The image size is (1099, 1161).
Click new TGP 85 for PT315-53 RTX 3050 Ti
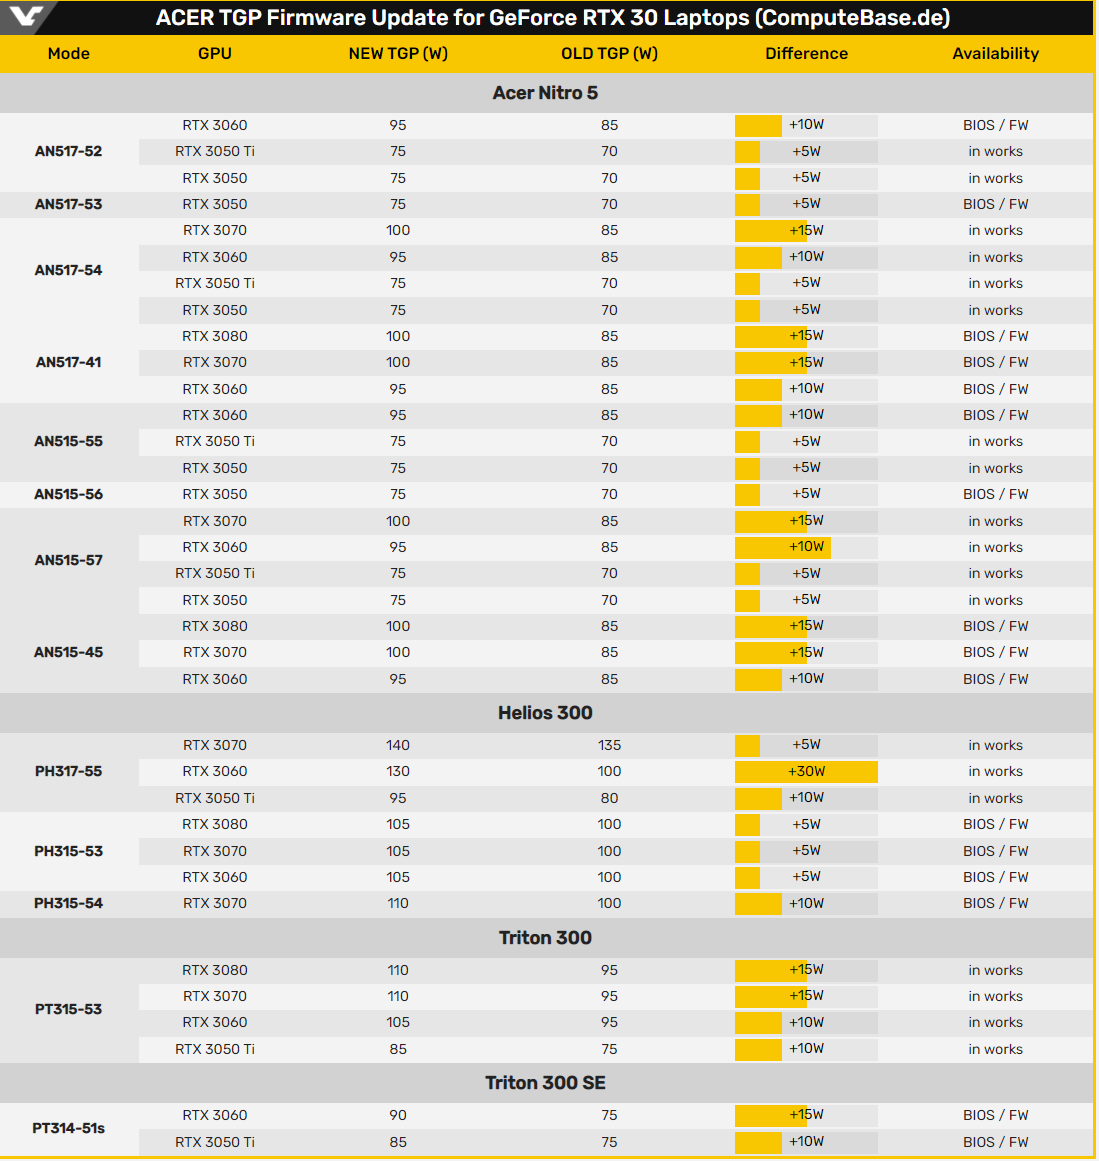398,1049
